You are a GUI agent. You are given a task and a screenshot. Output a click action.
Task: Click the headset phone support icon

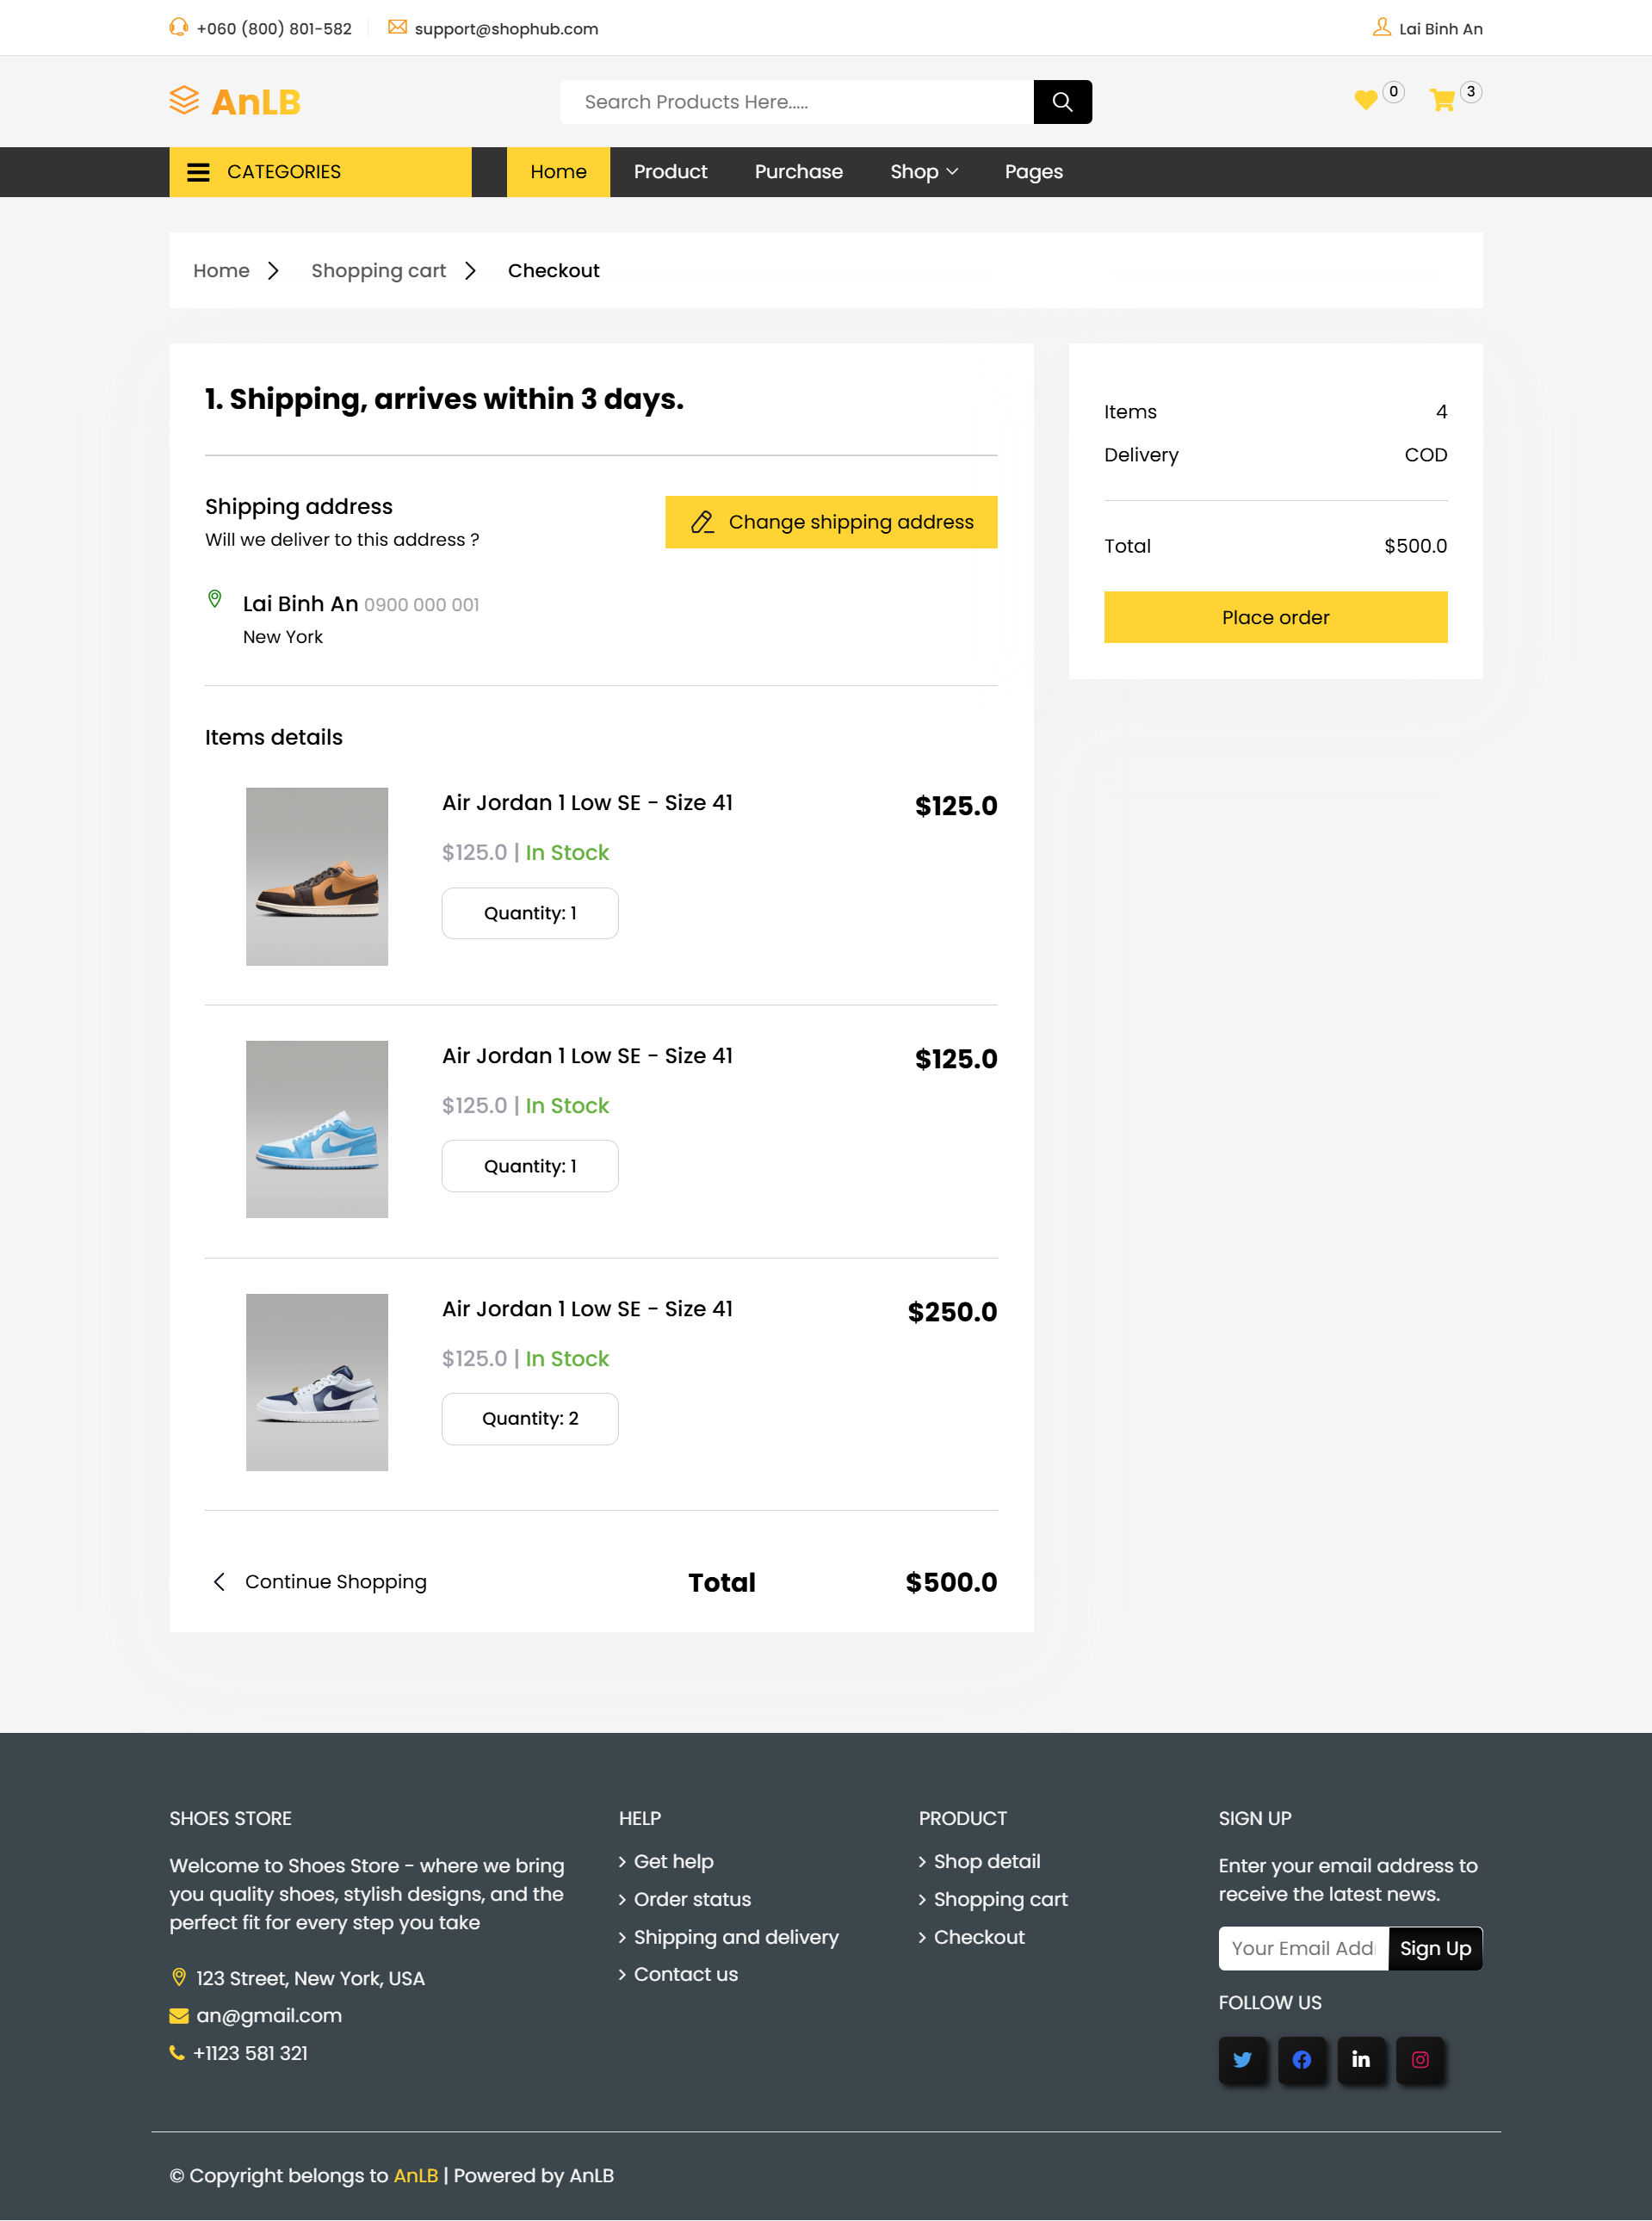point(178,27)
